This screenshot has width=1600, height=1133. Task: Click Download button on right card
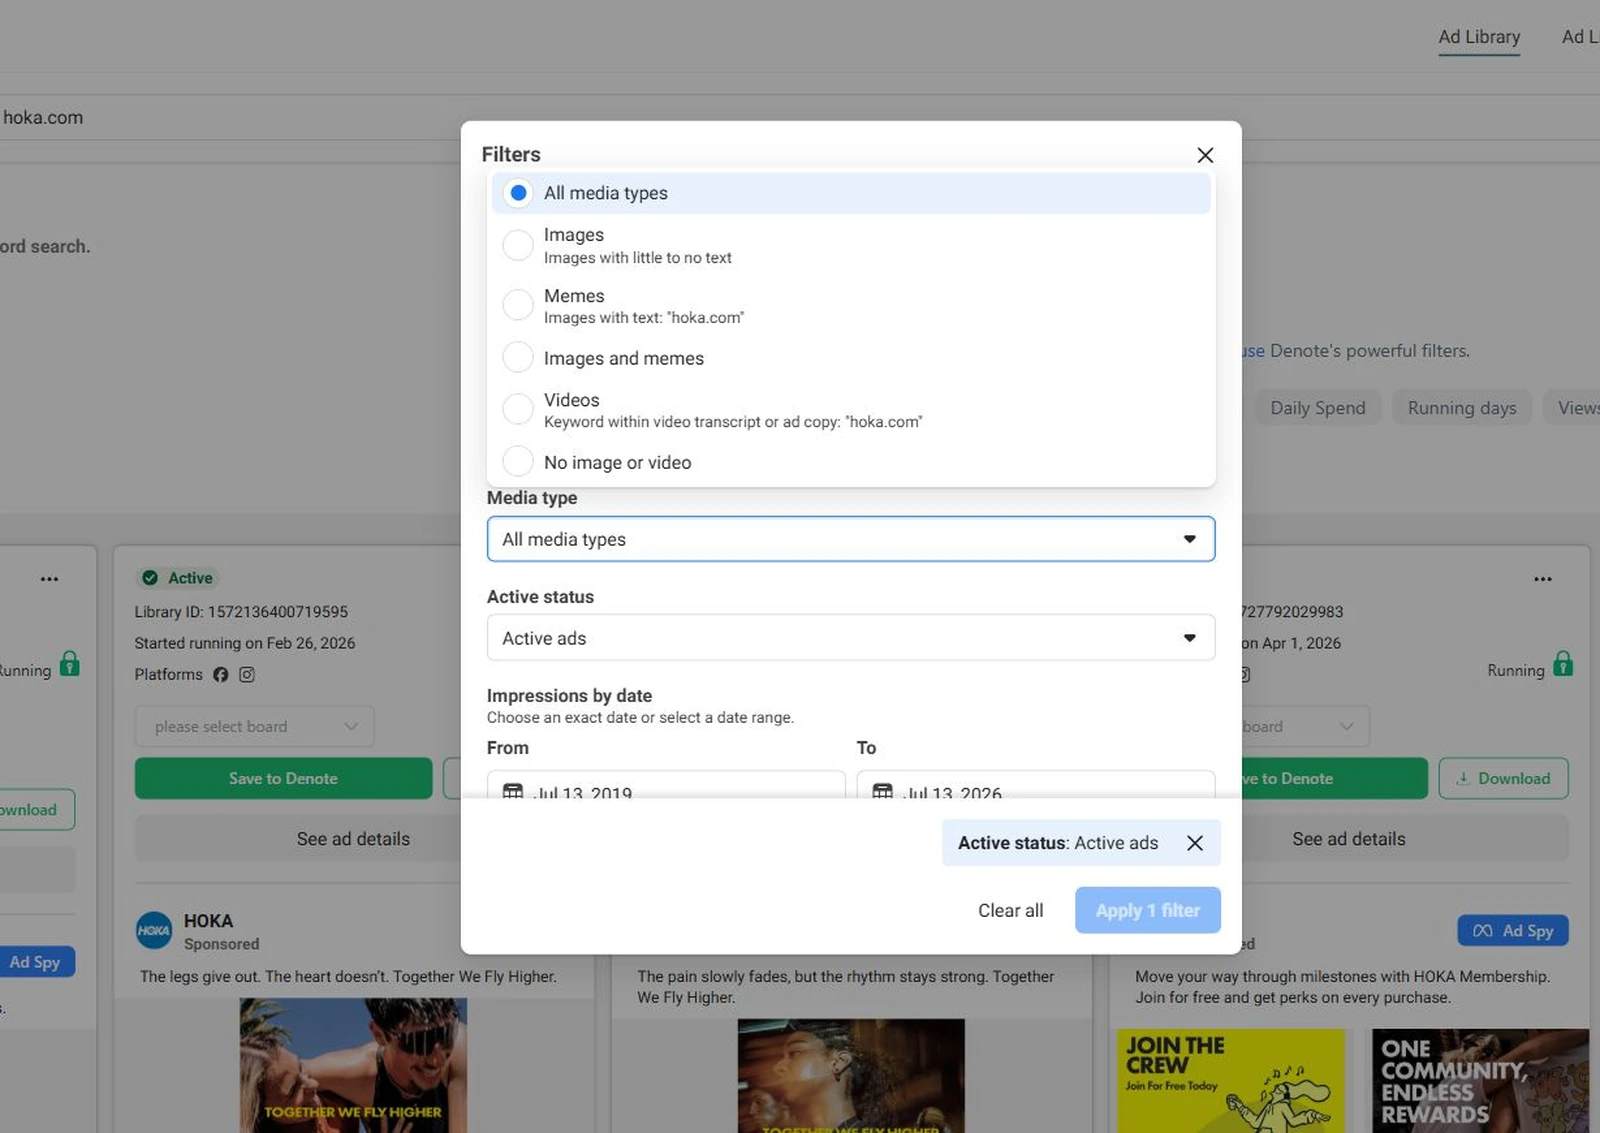[x=1503, y=778]
